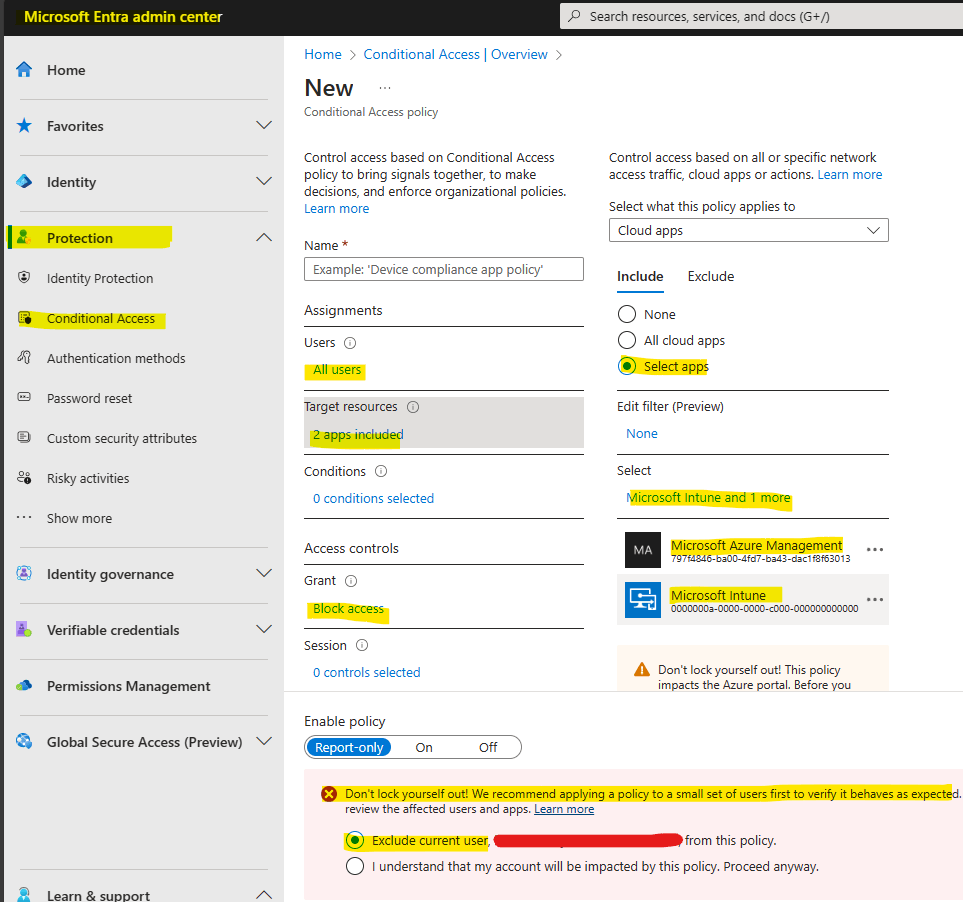Click the Risky activities icon
This screenshot has width=963, height=902.
click(x=24, y=478)
